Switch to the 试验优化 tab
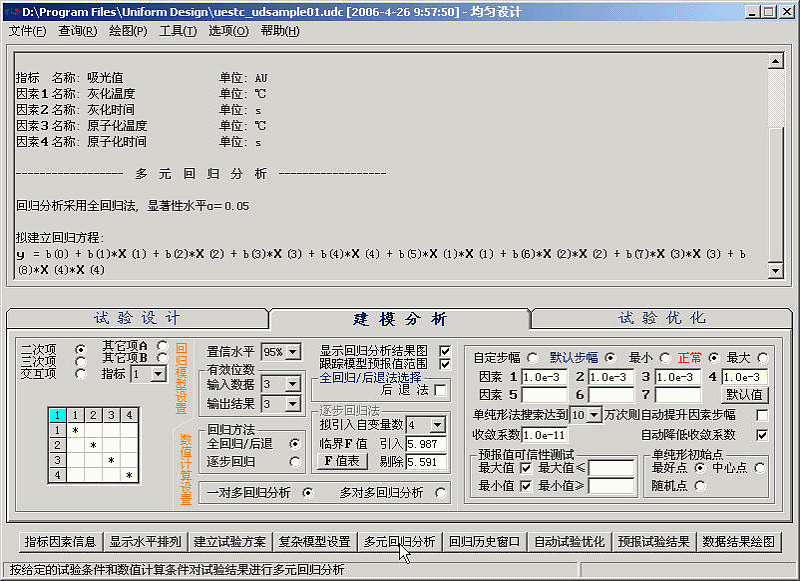 (662, 319)
